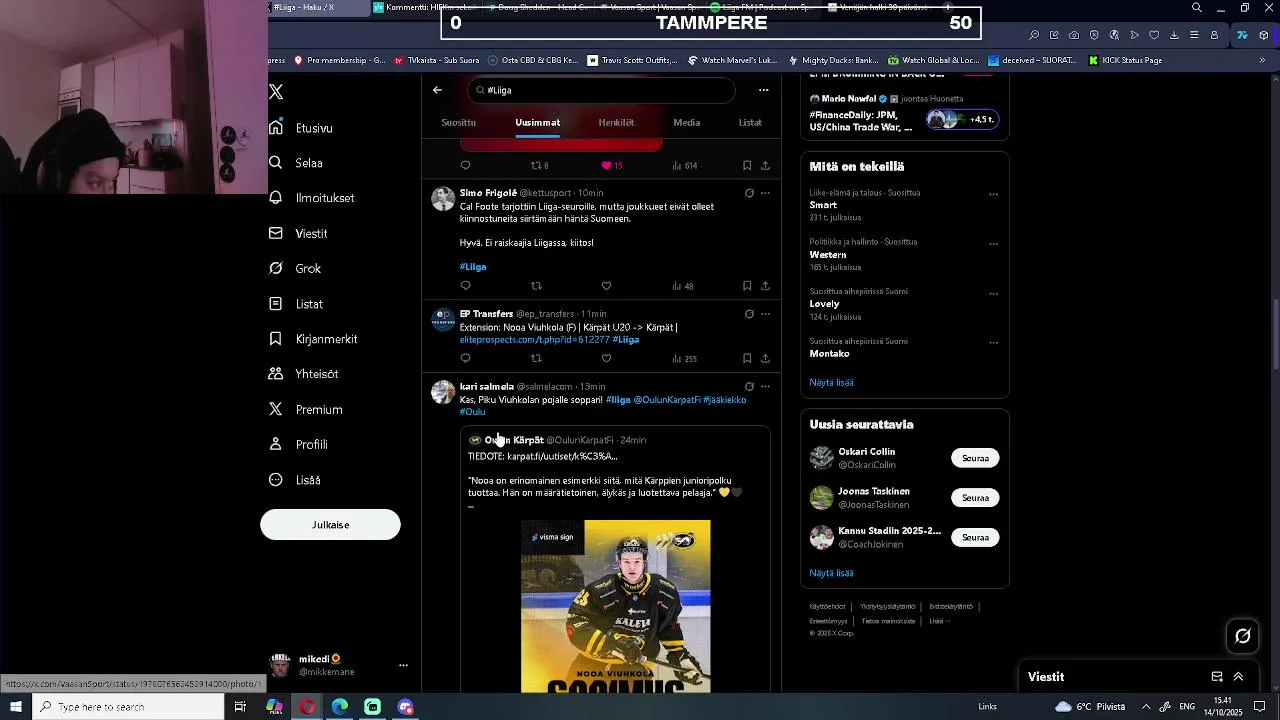Show more trends via Näytä lisää
The height and width of the screenshot is (720, 1280).
(x=831, y=382)
